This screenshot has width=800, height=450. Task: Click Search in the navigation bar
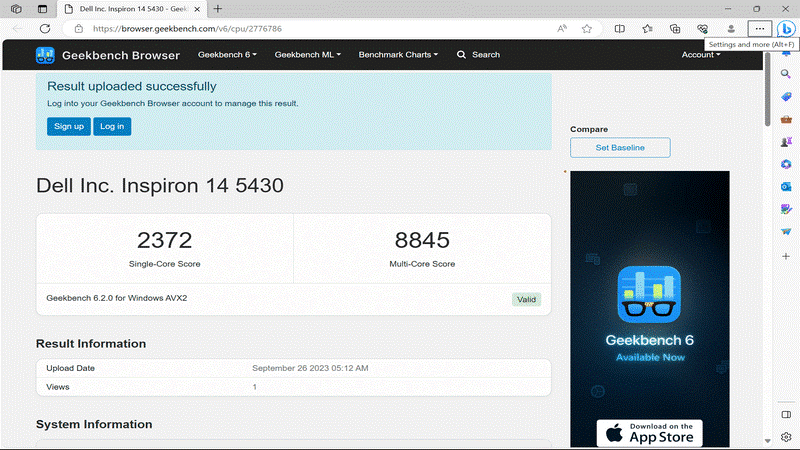[x=478, y=55]
